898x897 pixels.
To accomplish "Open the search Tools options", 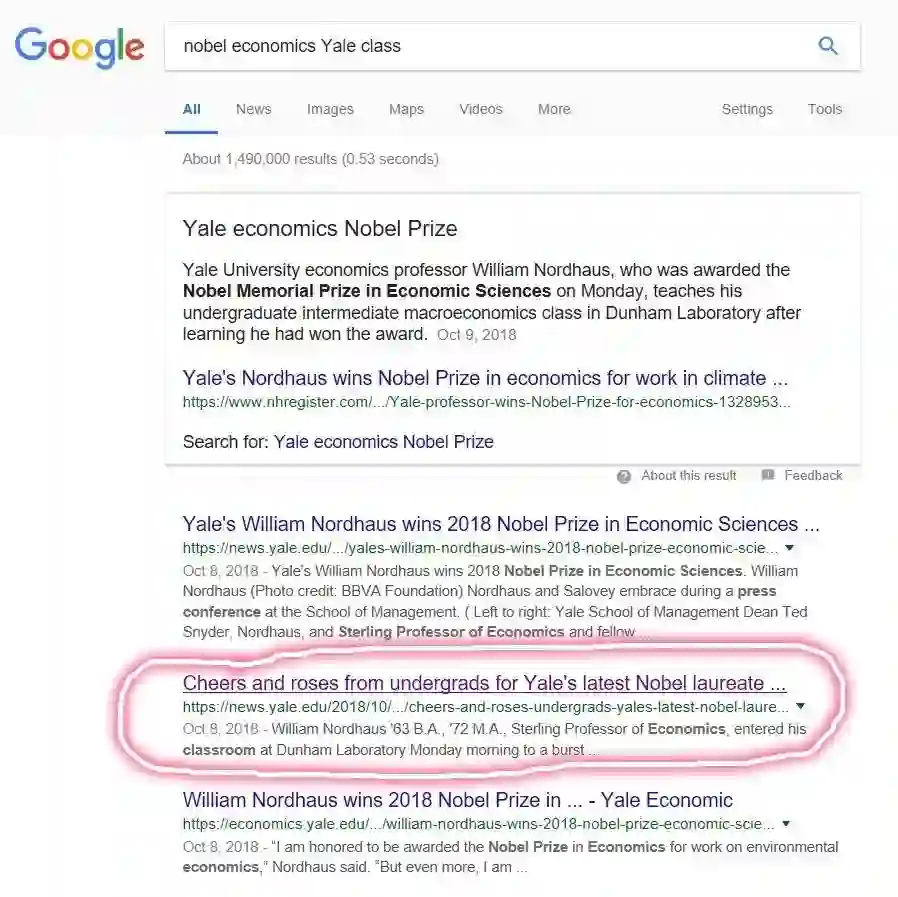I will (825, 109).
